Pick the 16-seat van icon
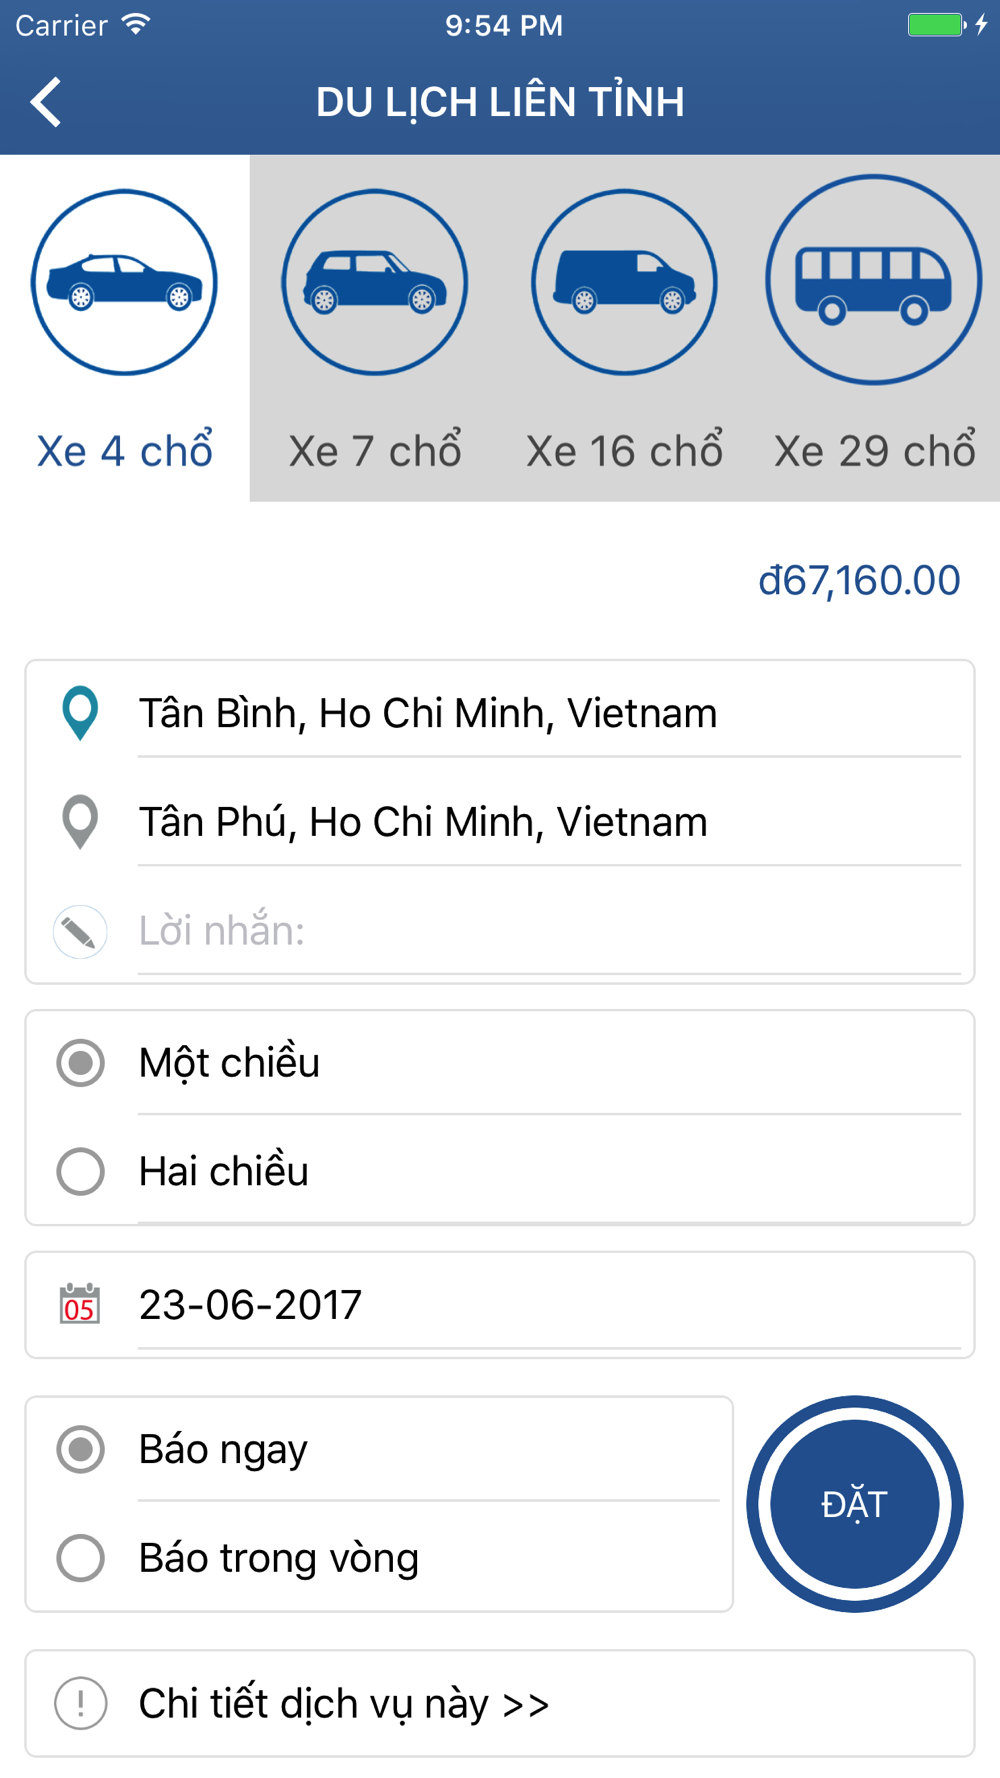The width and height of the screenshot is (1000, 1778). pyautogui.click(x=624, y=282)
